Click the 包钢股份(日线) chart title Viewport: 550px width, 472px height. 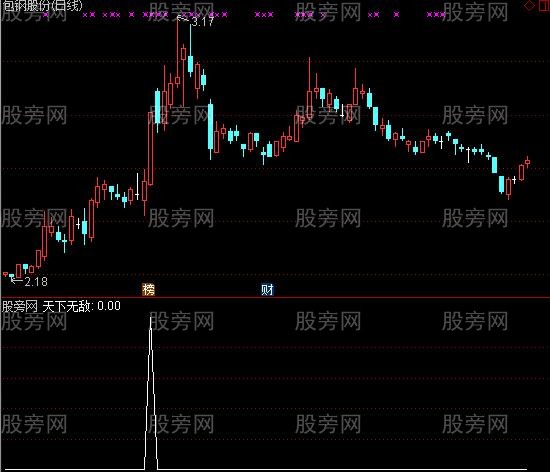point(42,5)
